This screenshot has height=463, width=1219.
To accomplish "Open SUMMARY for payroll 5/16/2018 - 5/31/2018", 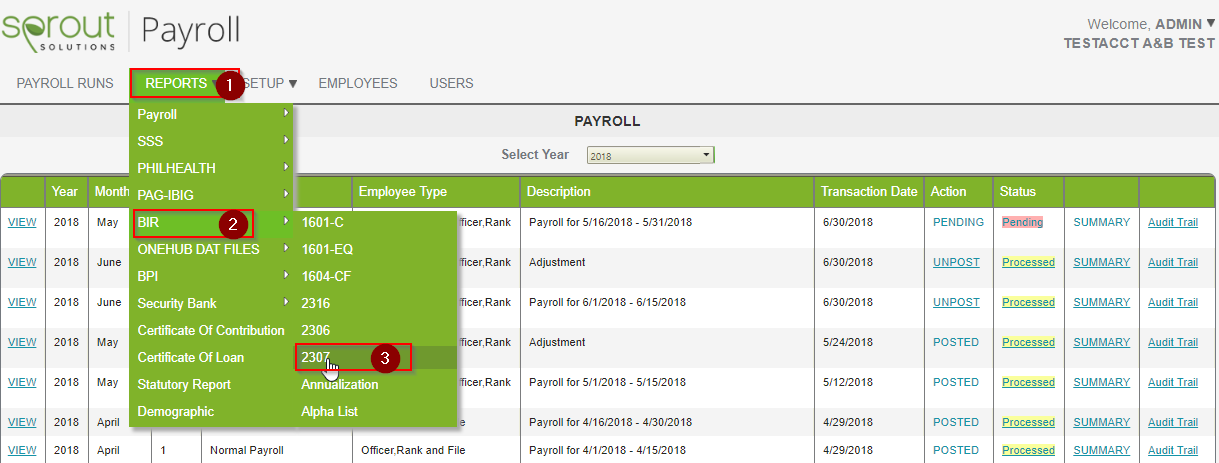I will pos(1102,222).
